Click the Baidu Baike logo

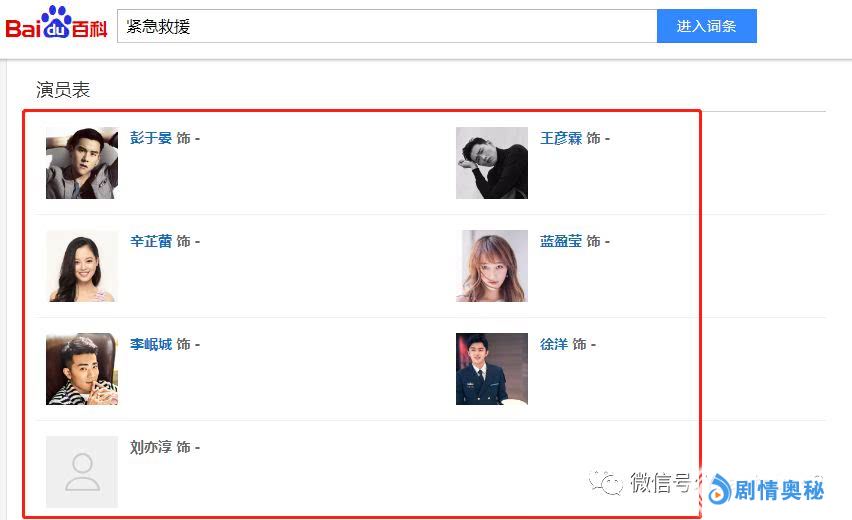(x=56, y=24)
